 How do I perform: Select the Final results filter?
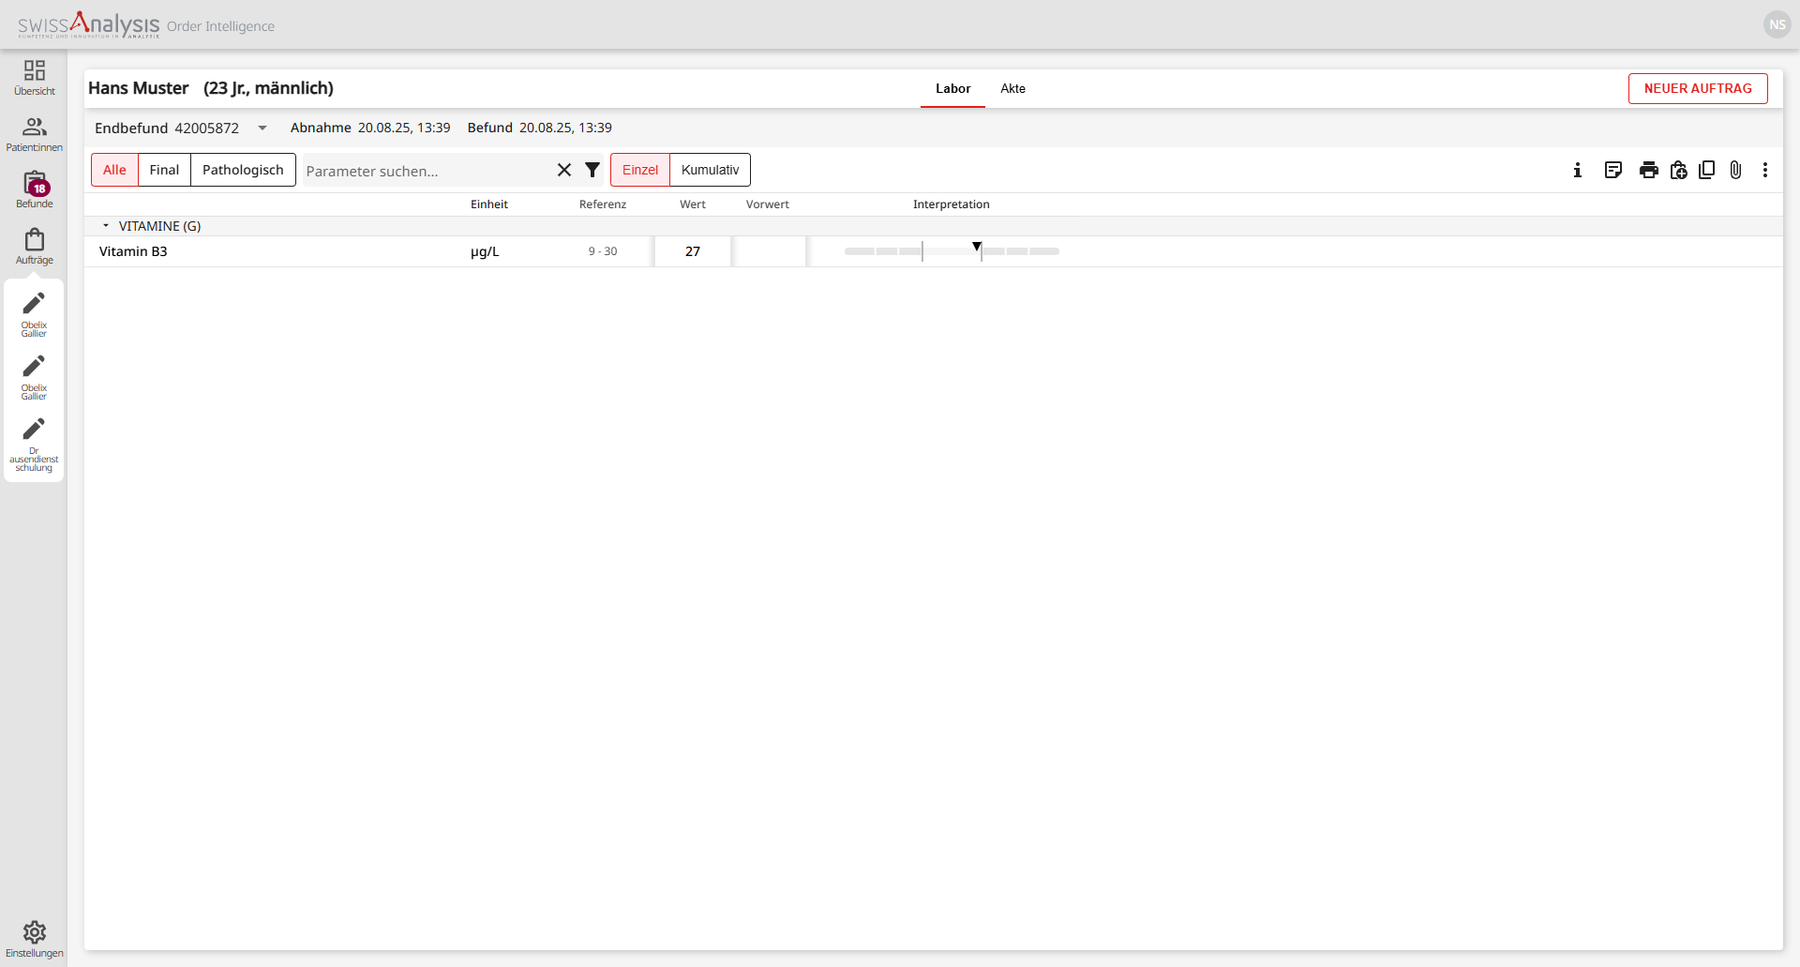point(164,170)
